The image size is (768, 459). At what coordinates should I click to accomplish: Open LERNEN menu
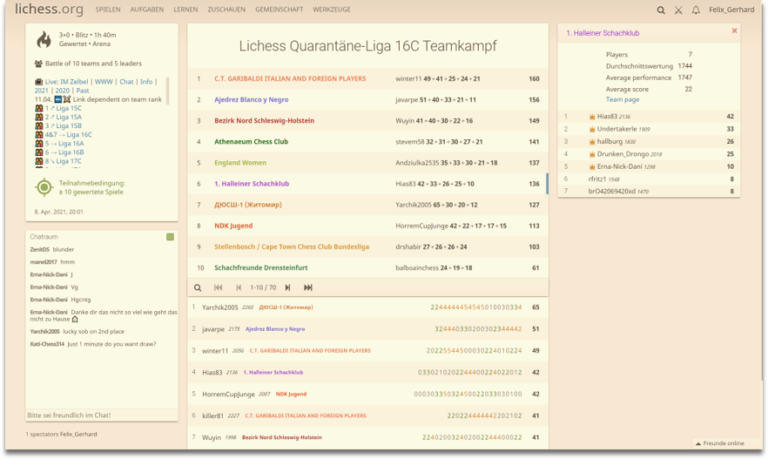tap(186, 10)
